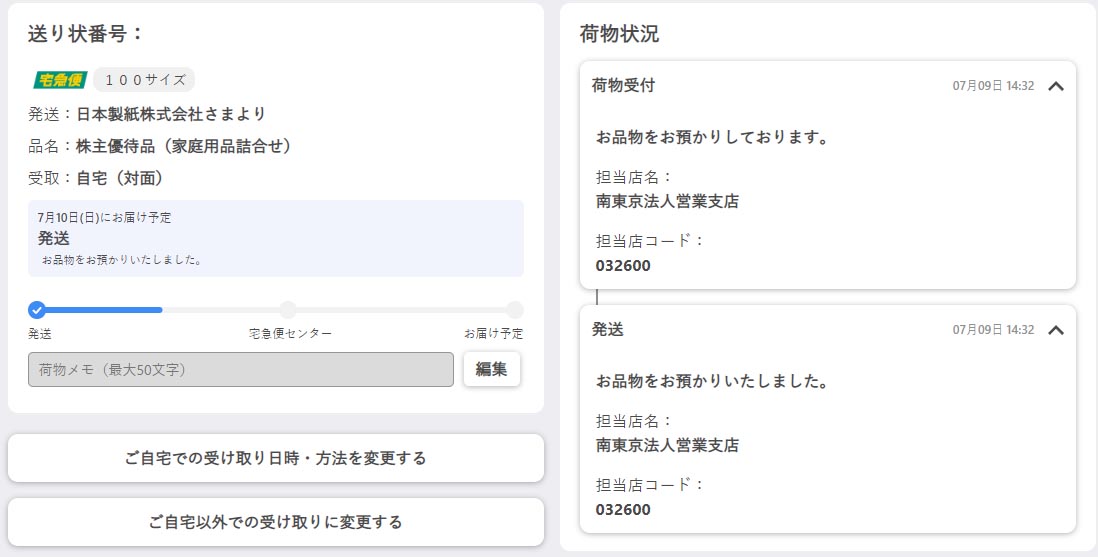Collapse the 発送 status section chevron
Viewport: 1098px width, 557px height.
pyautogui.click(x=1055, y=330)
